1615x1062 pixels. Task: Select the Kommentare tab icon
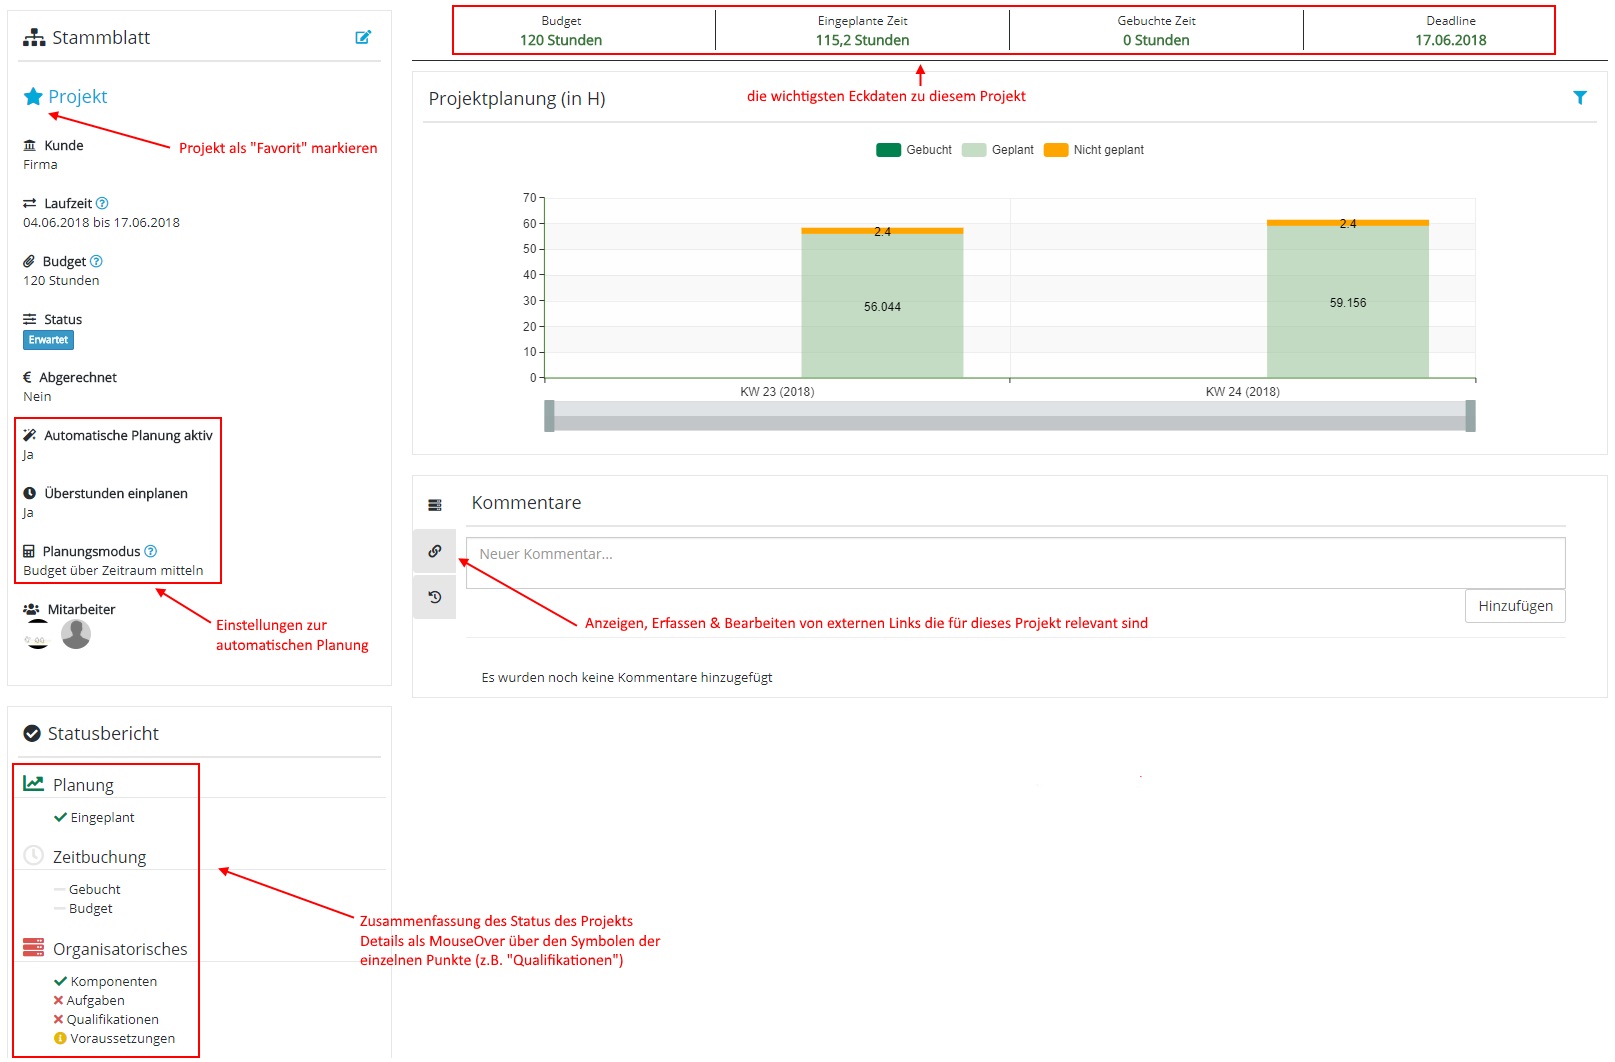435,505
